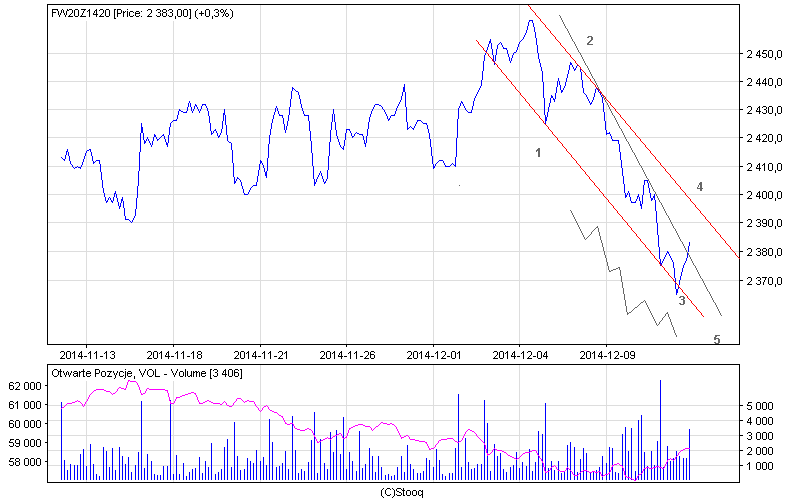Click the 2 380,0 price axis label
Screen dimensions: 800x500
[x=764, y=252]
